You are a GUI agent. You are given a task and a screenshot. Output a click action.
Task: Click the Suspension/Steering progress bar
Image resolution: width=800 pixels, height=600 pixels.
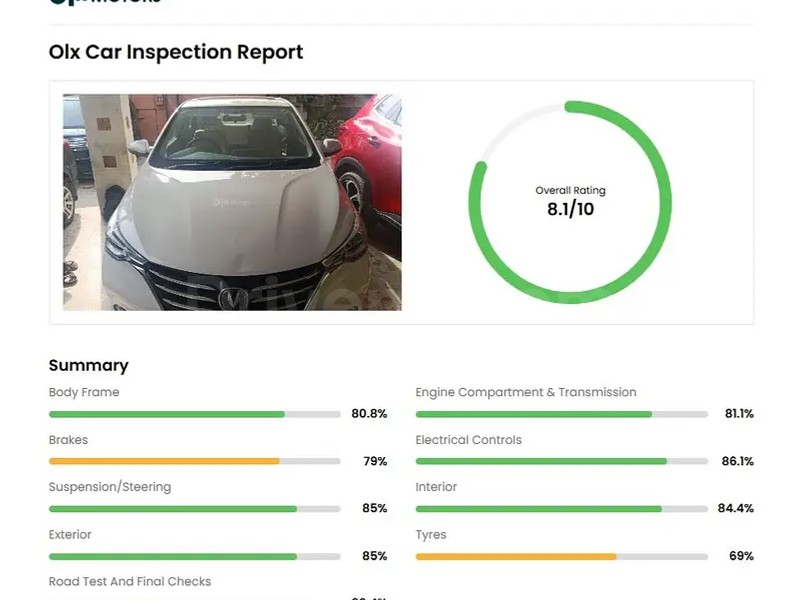194,509
